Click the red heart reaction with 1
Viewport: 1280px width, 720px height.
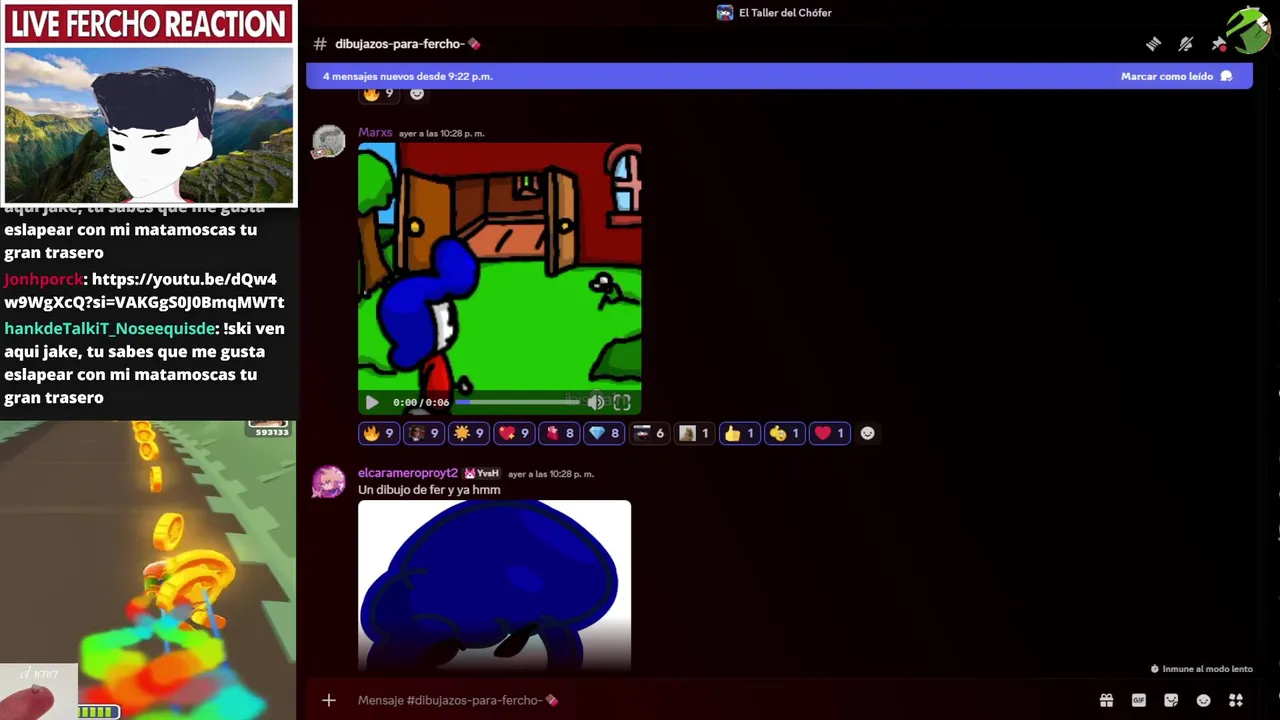(x=829, y=433)
